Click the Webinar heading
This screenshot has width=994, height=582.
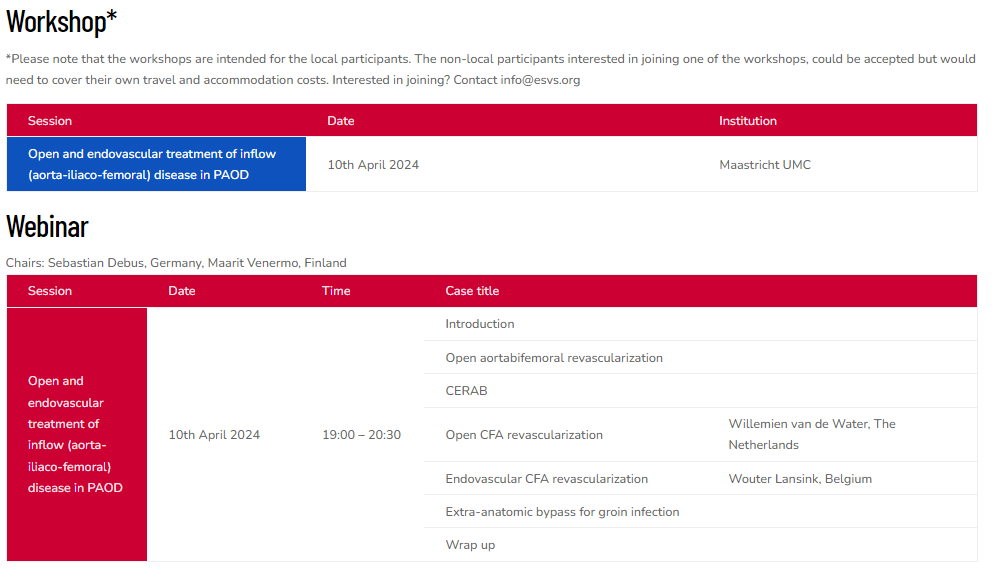point(47,227)
